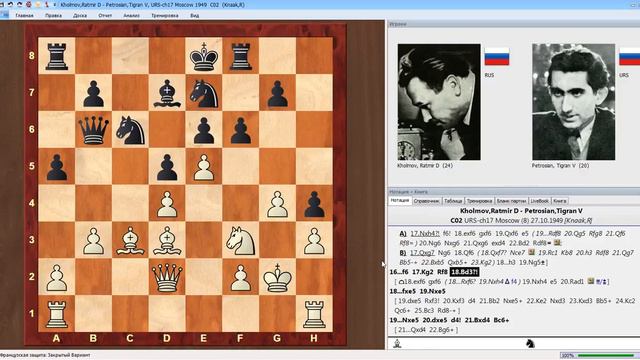Select the black knight on c6
This screenshot has height=360, width=640.
click(130, 130)
